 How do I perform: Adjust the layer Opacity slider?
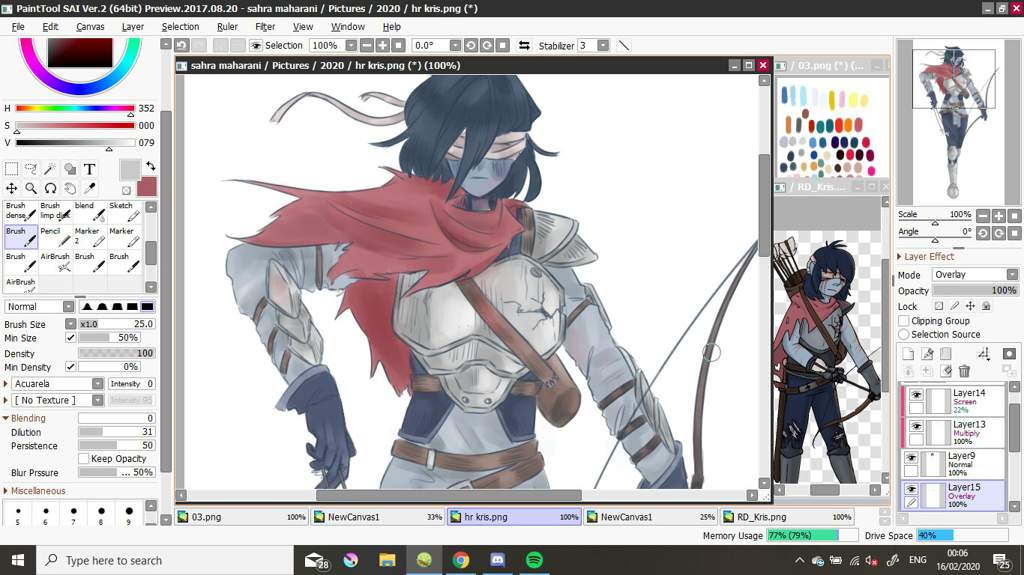tap(975, 290)
